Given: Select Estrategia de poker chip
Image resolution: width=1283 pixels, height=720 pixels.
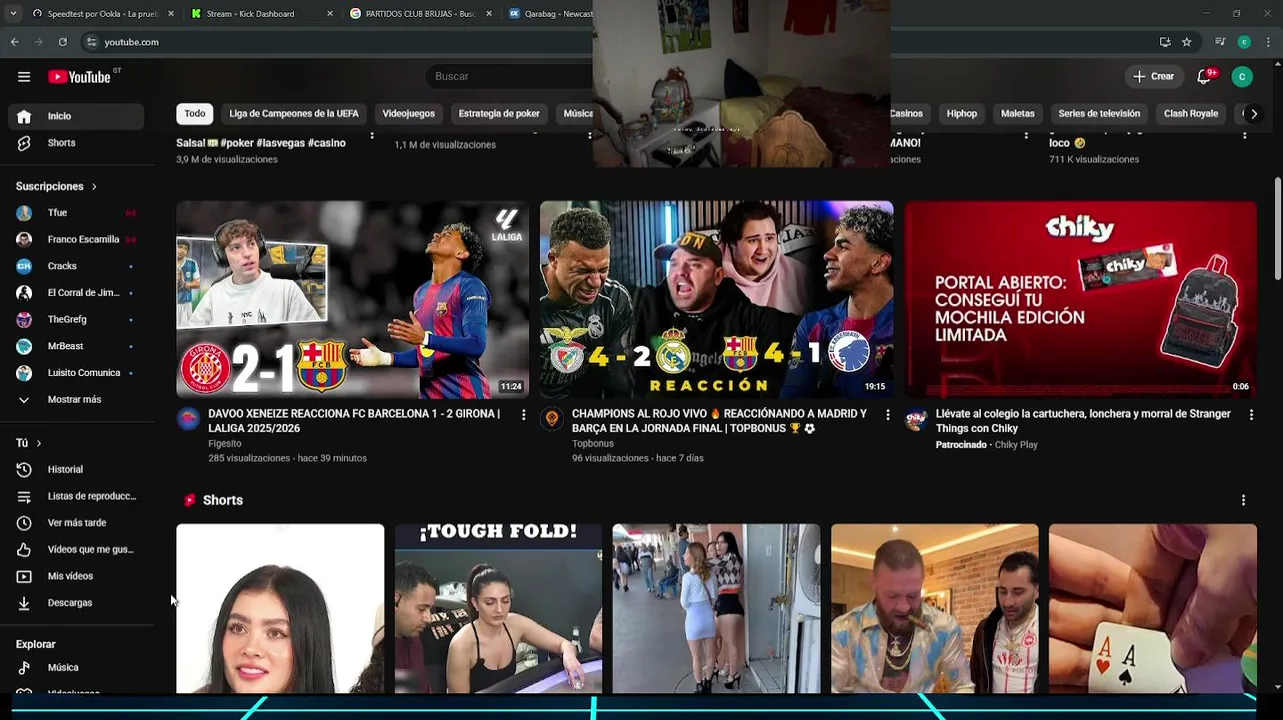Looking at the screenshot, I should coord(499,114).
